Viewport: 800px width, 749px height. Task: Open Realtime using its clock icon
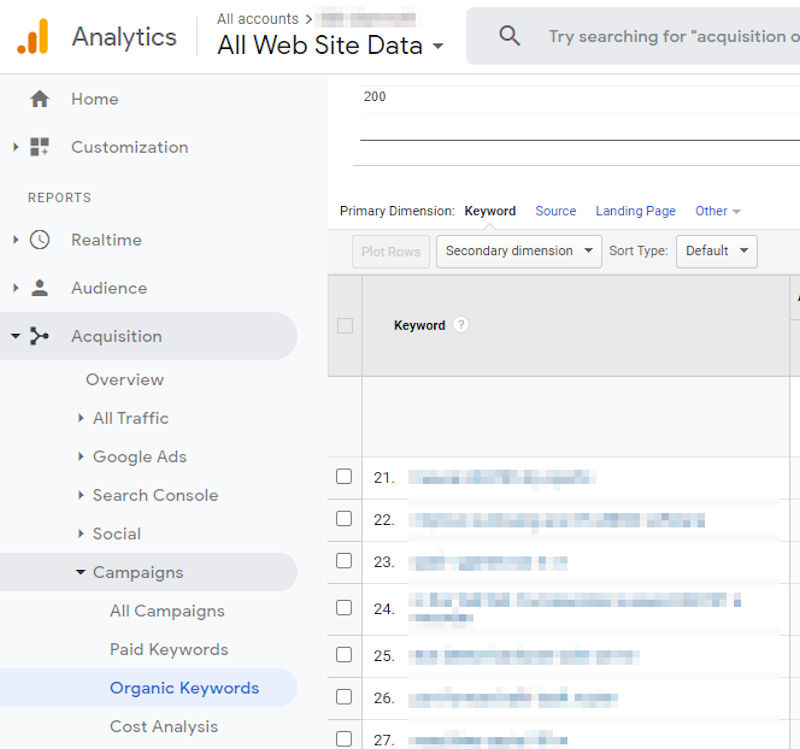(40, 240)
